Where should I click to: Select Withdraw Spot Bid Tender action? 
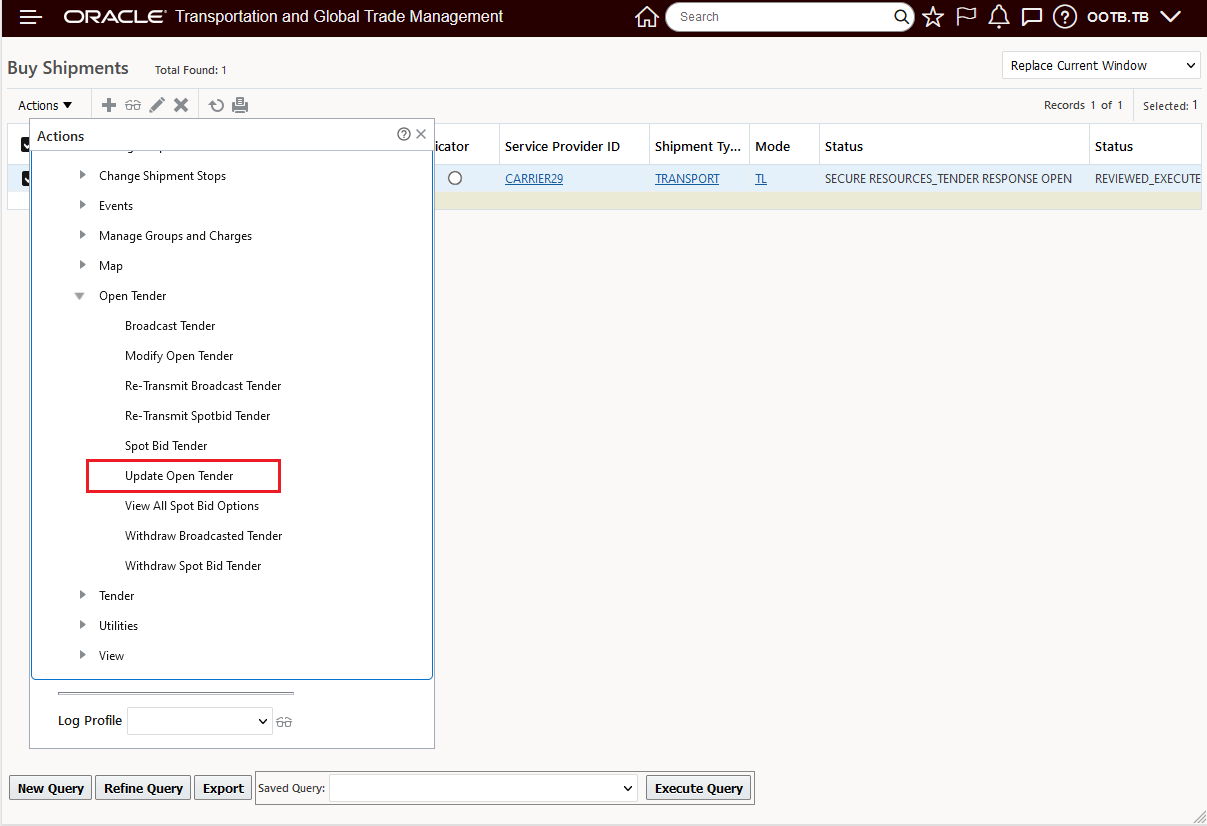193,566
